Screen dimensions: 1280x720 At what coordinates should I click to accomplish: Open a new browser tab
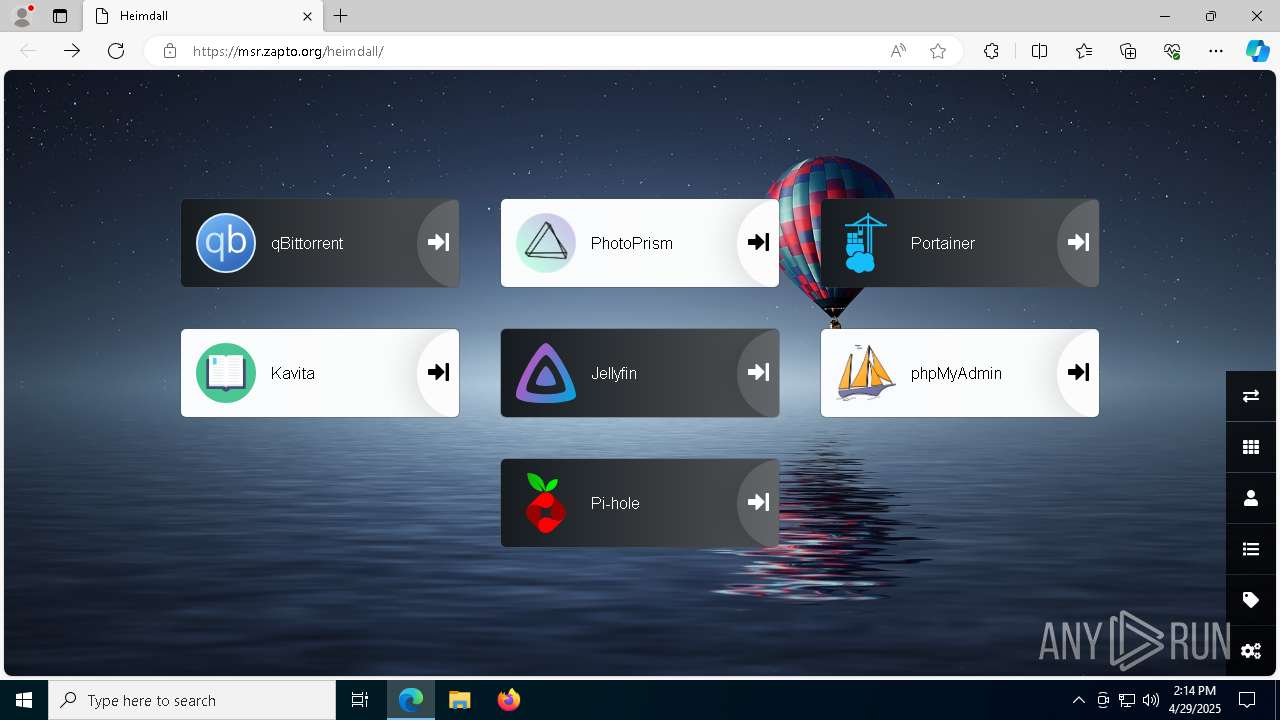click(x=341, y=16)
